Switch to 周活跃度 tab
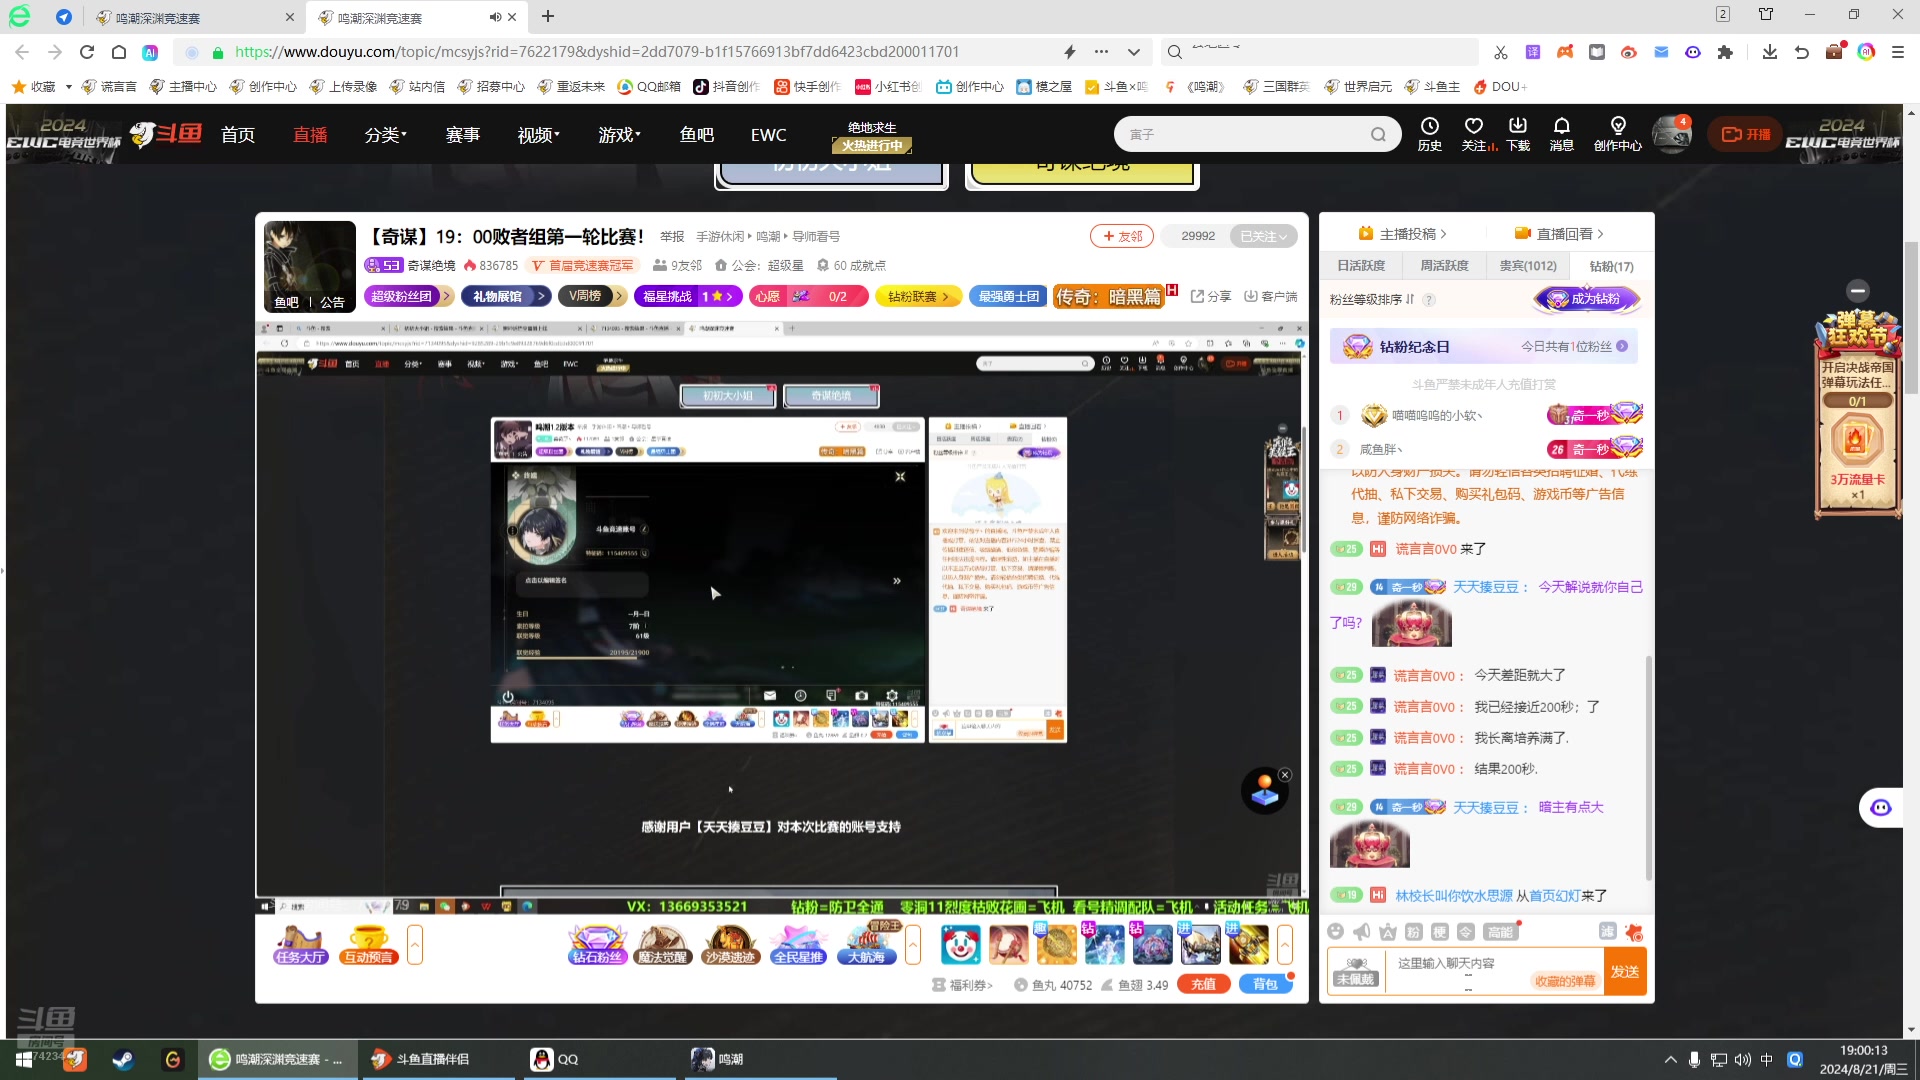The image size is (1920, 1080). click(1444, 265)
